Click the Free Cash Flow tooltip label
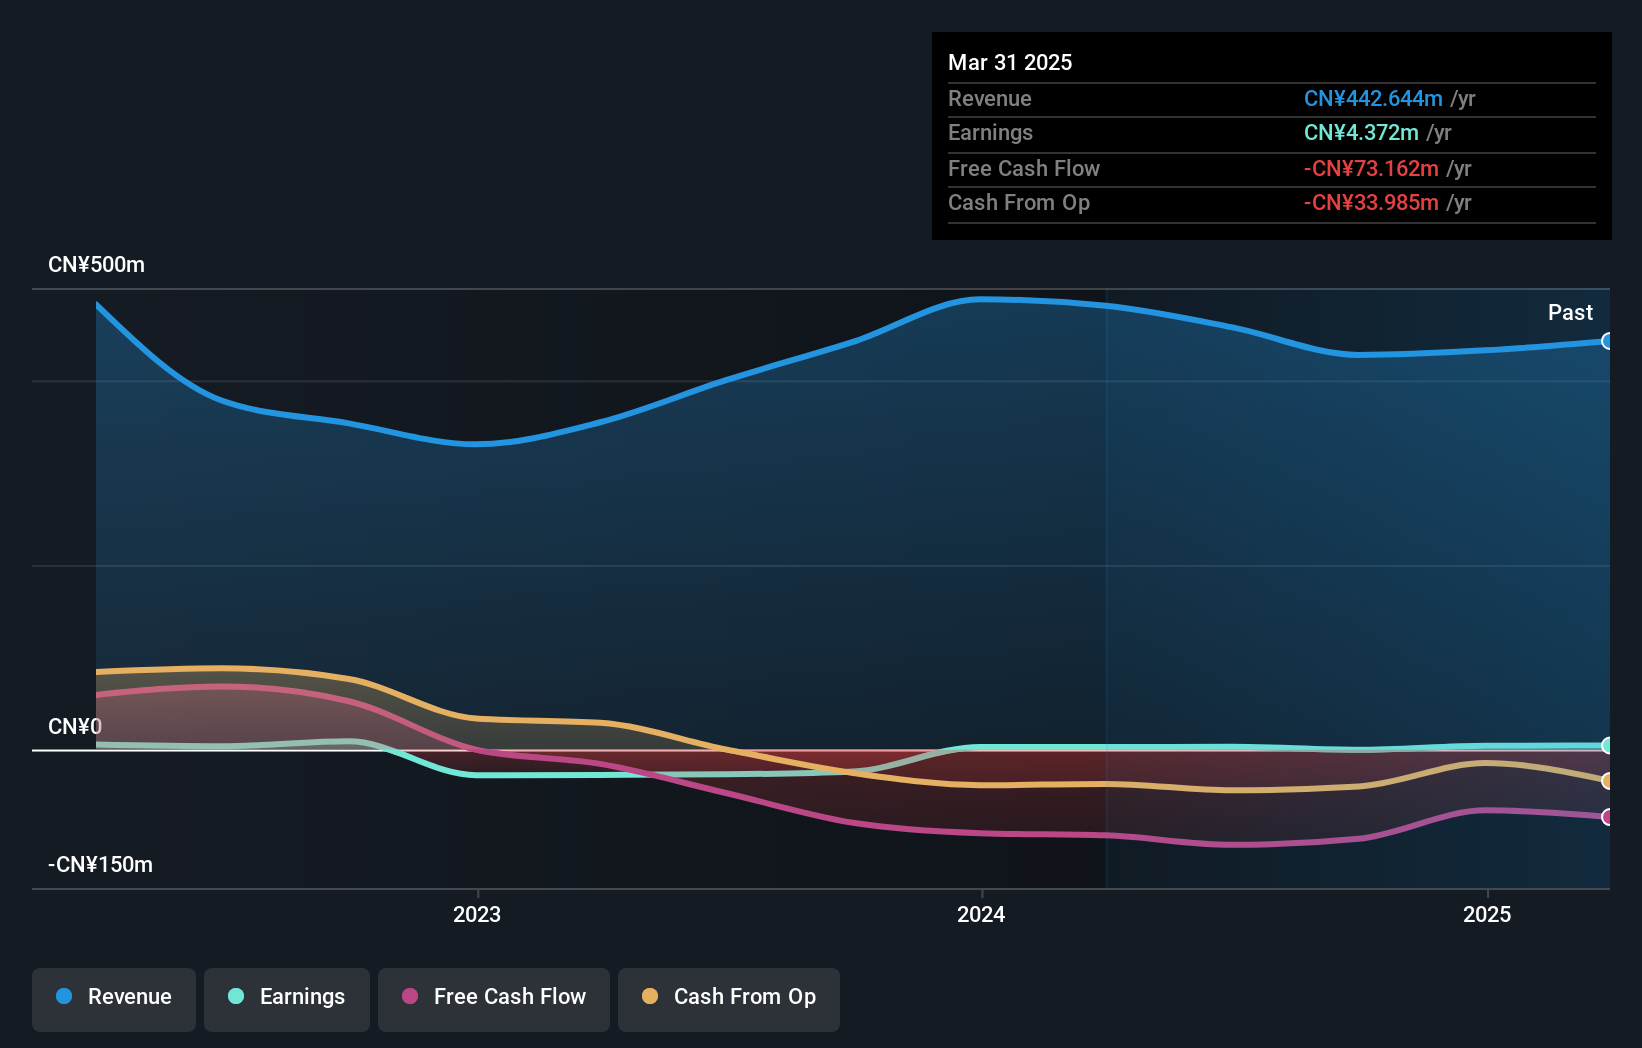Viewport: 1642px width, 1048px height. tap(1023, 168)
